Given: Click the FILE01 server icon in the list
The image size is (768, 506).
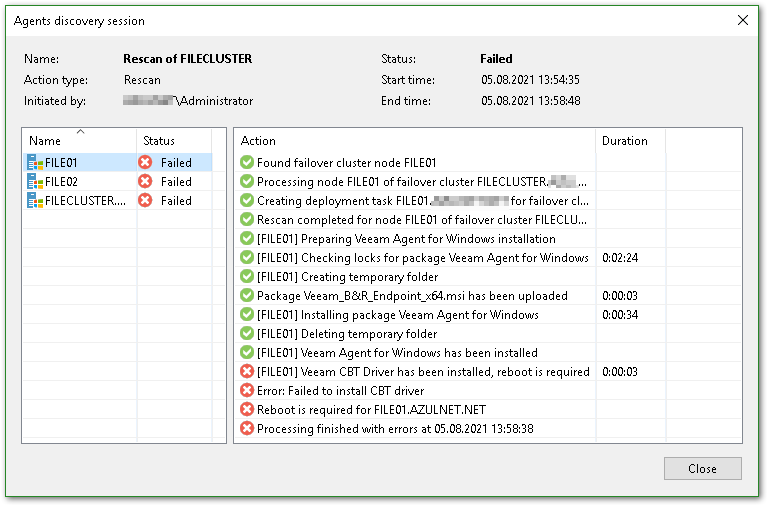Looking at the screenshot, I should (x=35, y=163).
